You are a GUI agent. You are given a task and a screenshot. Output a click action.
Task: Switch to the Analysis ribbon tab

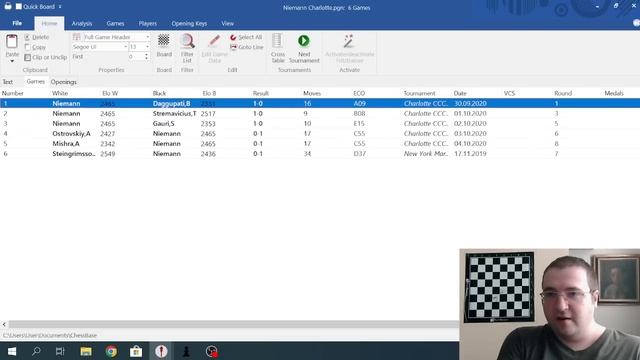(82, 24)
